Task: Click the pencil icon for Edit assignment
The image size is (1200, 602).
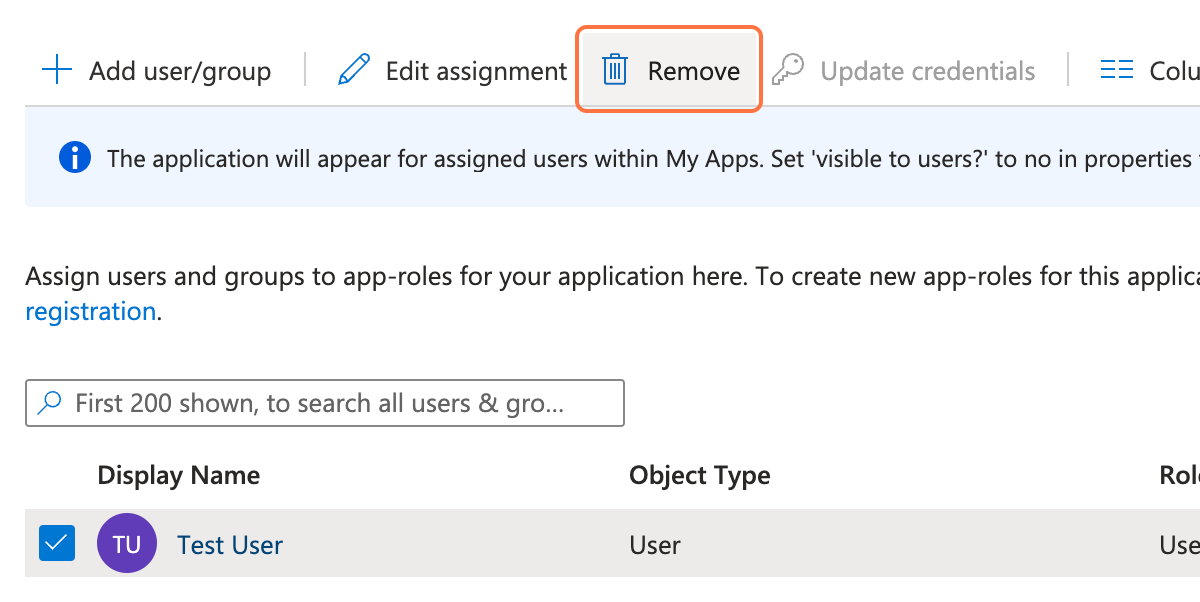Action: pyautogui.click(x=354, y=71)
